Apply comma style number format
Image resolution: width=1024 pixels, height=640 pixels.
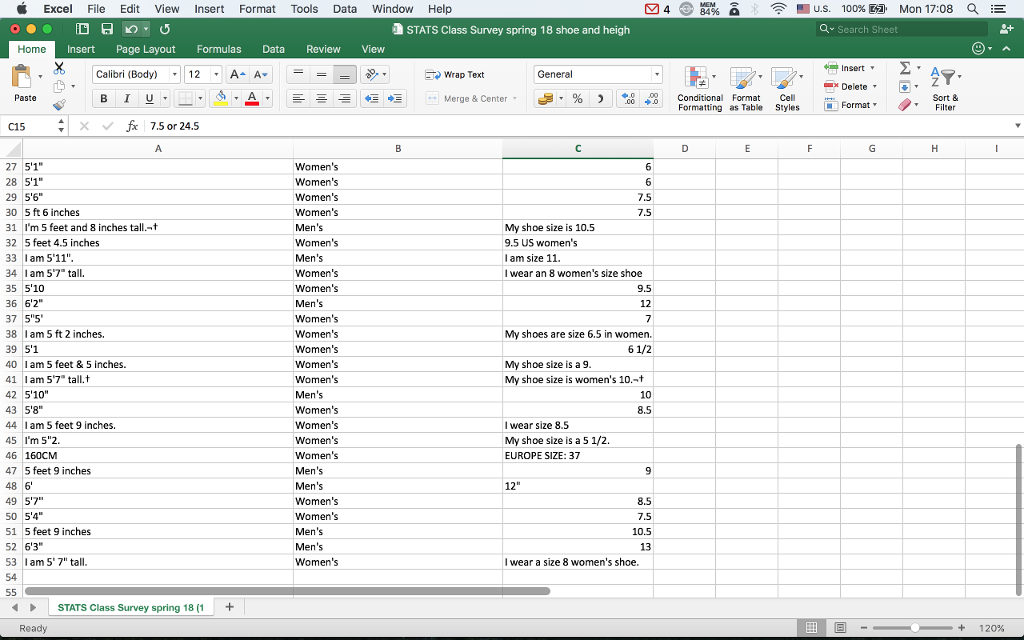[600, 99]
